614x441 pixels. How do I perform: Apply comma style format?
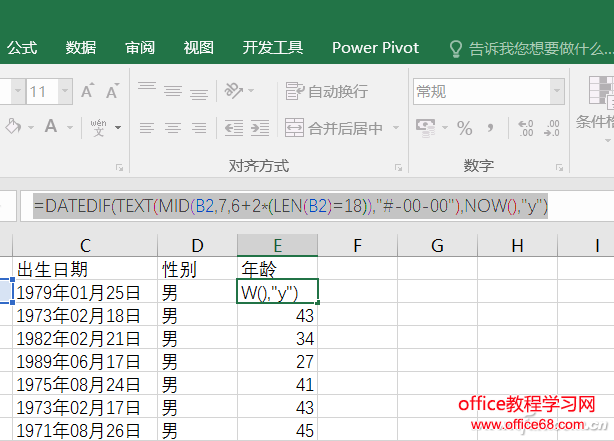(x=490, y=128)
